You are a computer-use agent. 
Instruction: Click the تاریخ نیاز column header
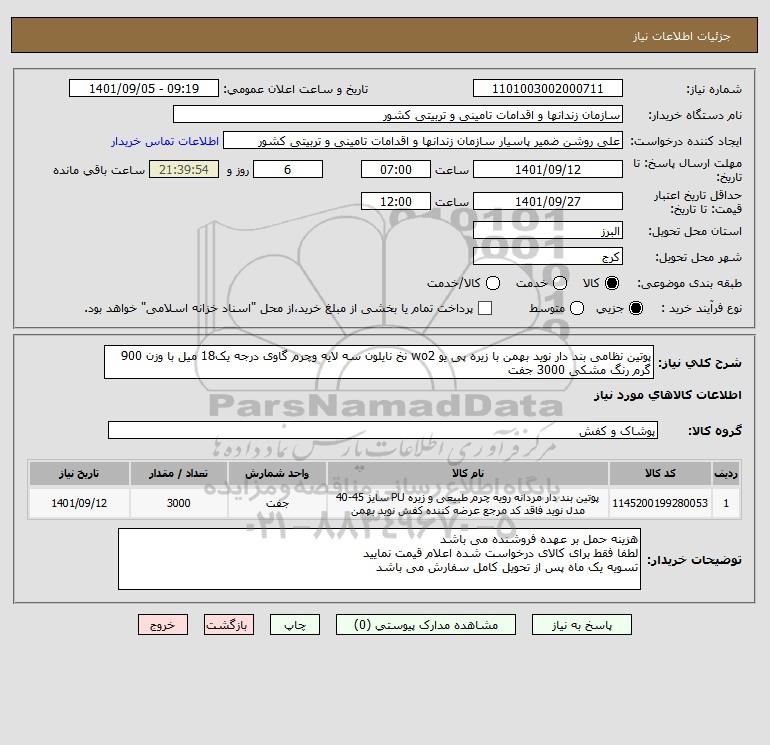(79, 473)
